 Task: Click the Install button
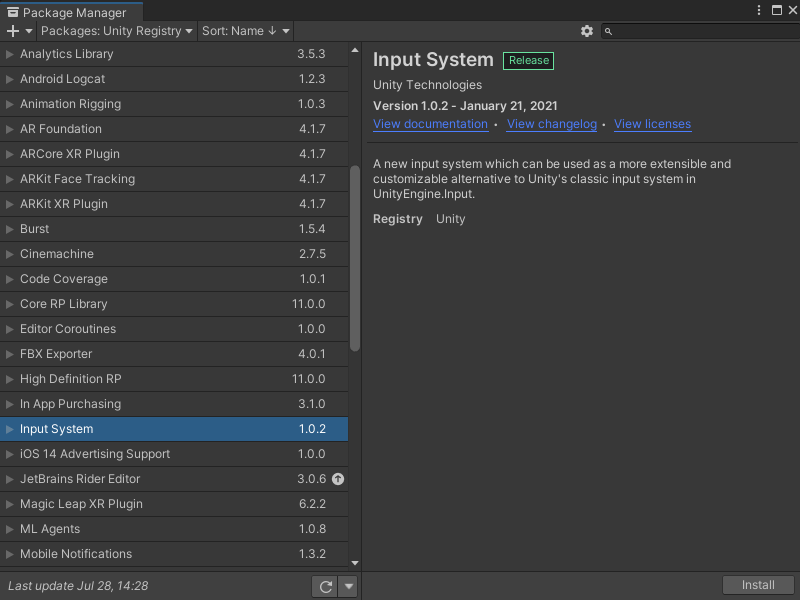[x=758, y=585]
